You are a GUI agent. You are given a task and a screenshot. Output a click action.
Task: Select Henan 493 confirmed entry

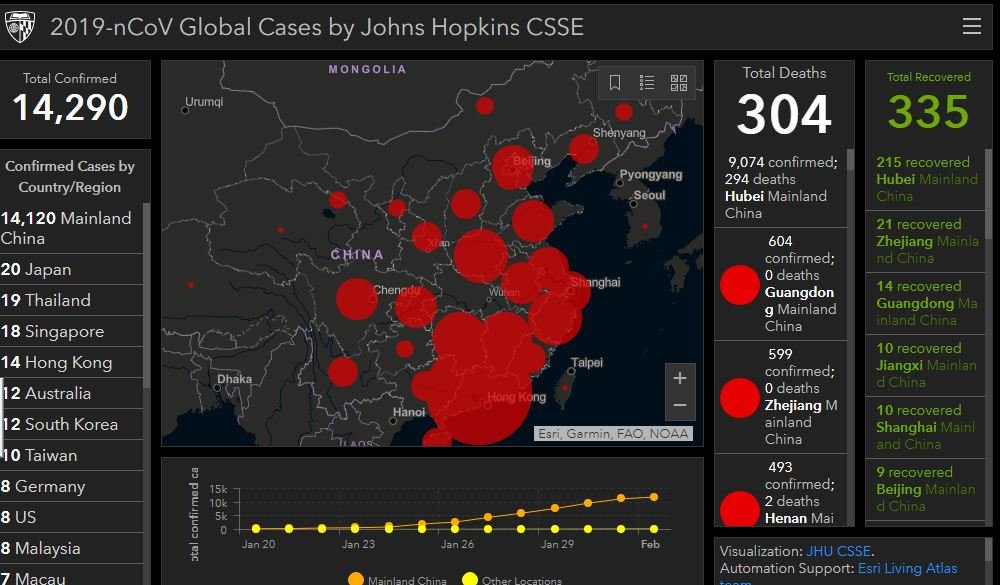[781, 490]
